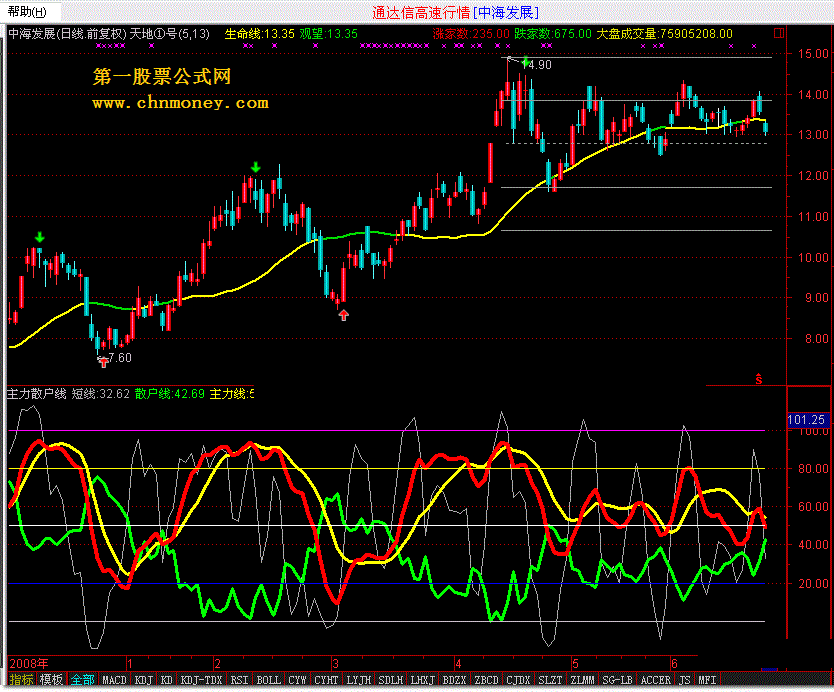Click the 14.90 high price label
This screenshot has height=692, width=834.
point(539,65)
